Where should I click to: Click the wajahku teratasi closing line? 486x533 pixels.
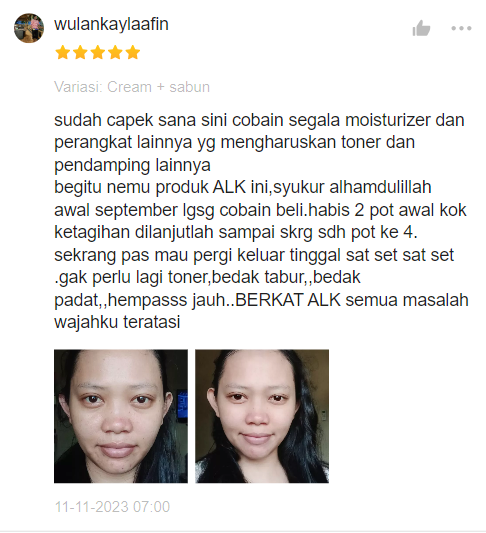point(117,322)
